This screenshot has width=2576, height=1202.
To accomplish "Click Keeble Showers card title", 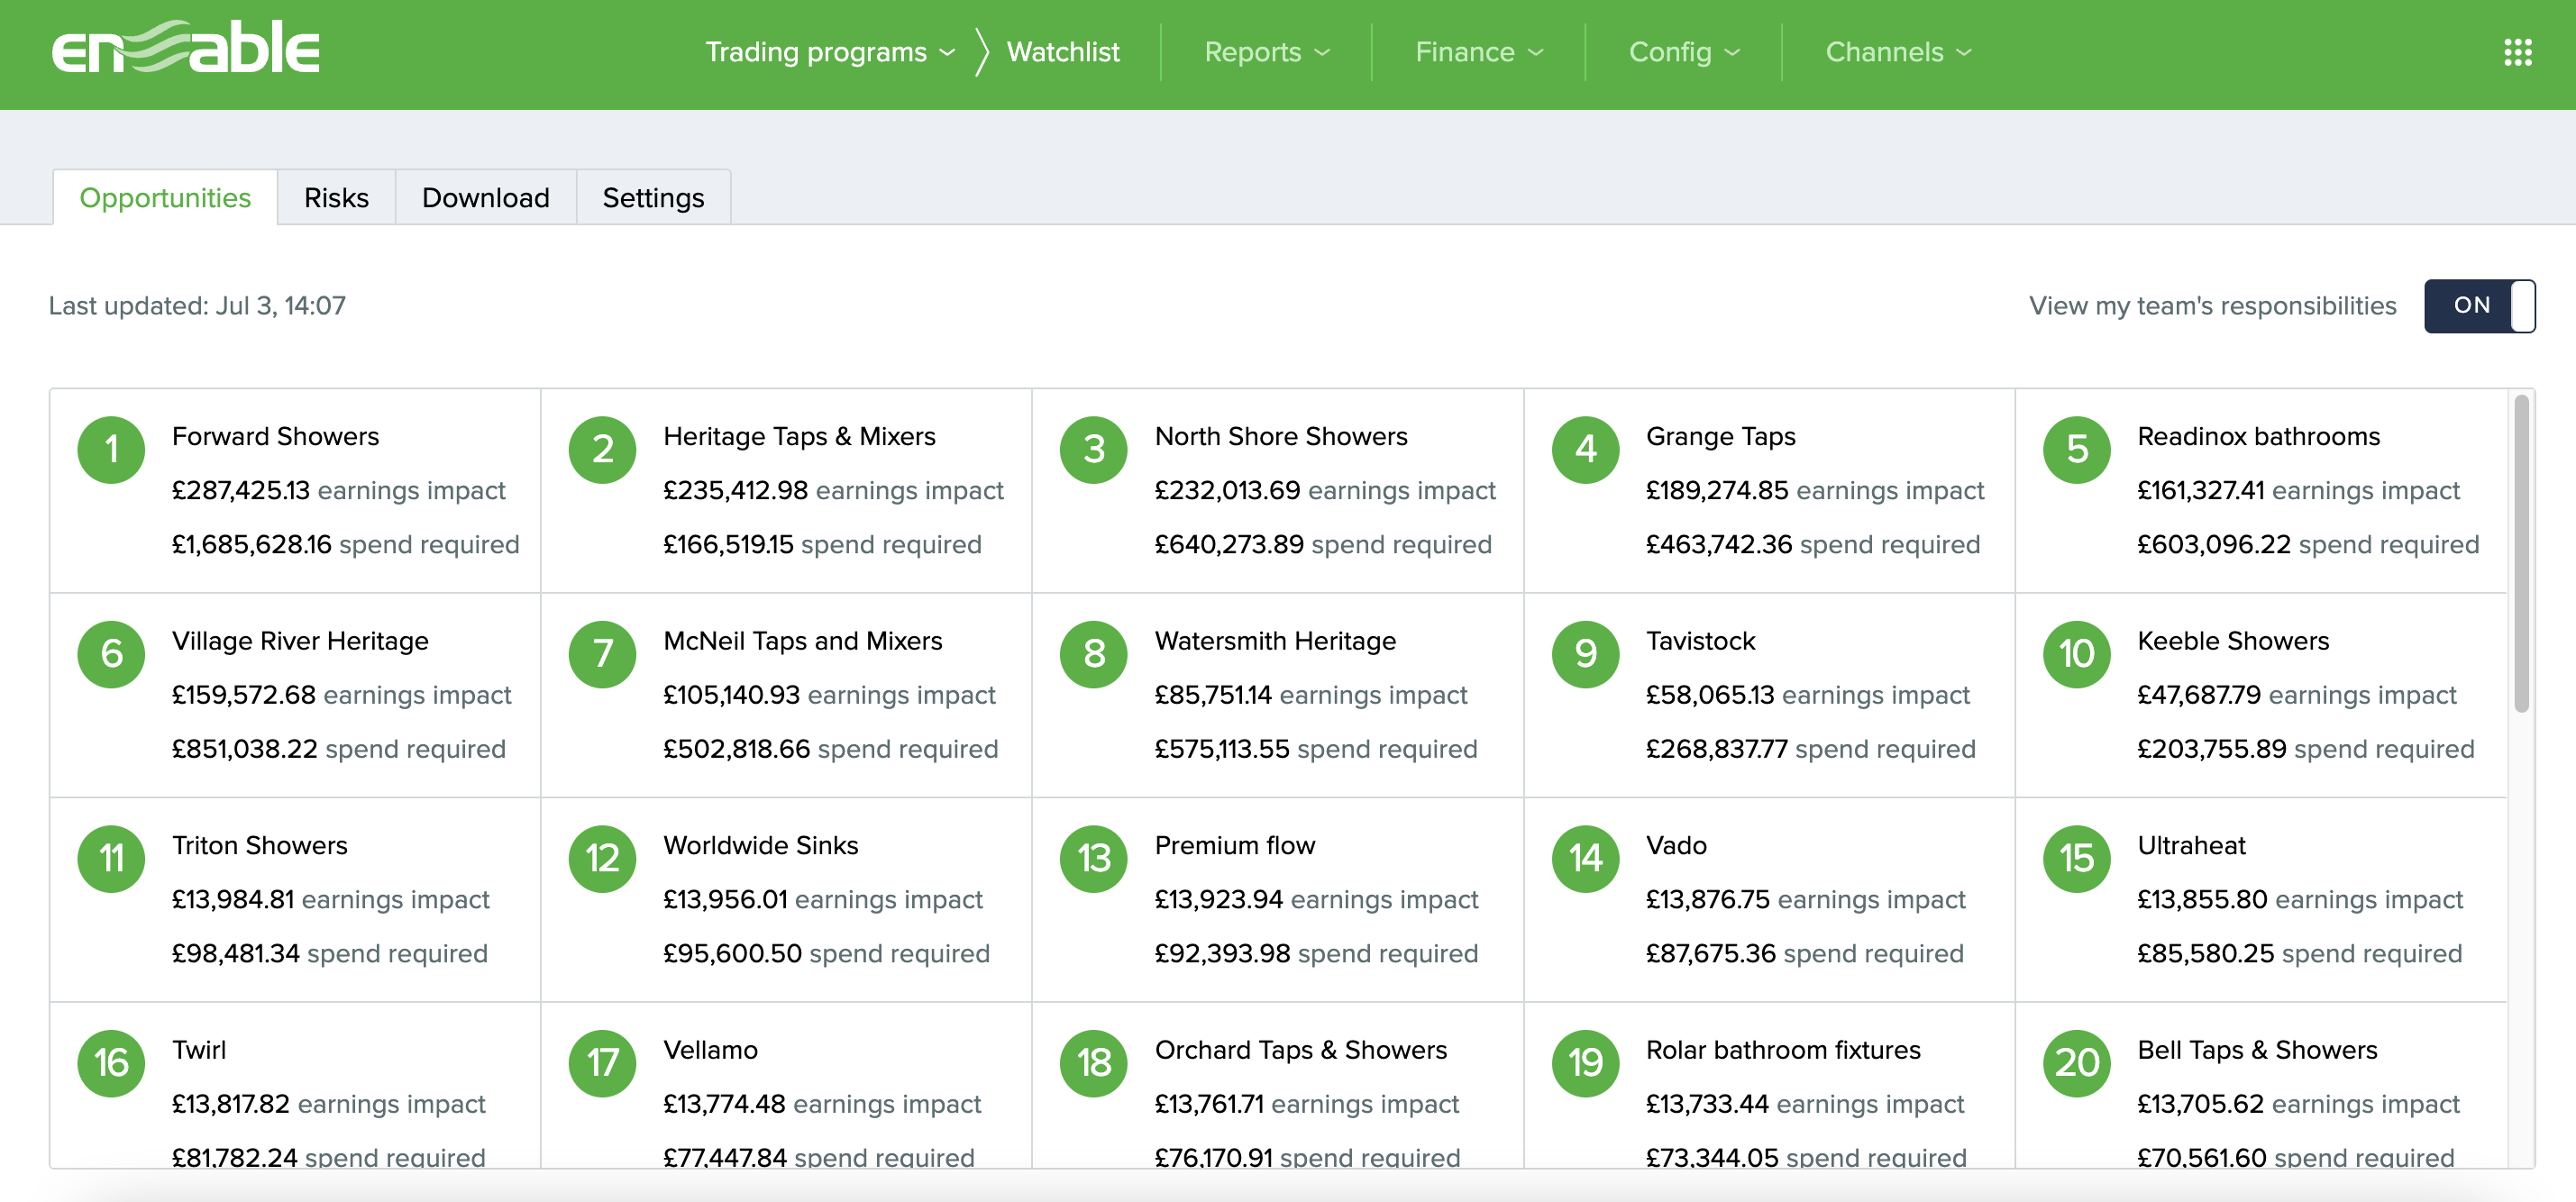I will [x=2233, y=641].
